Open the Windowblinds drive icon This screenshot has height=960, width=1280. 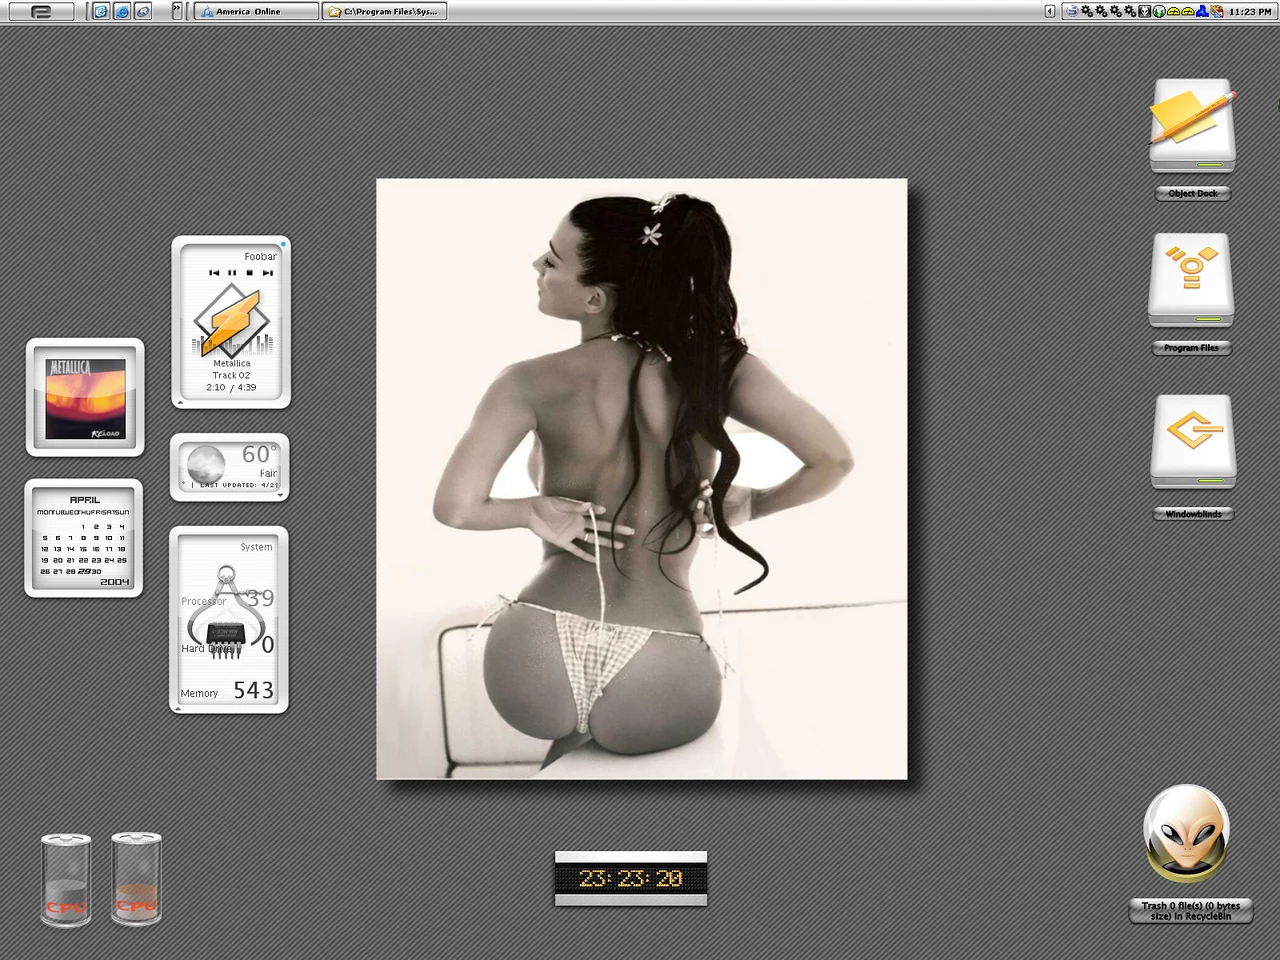pos(1192,440)
